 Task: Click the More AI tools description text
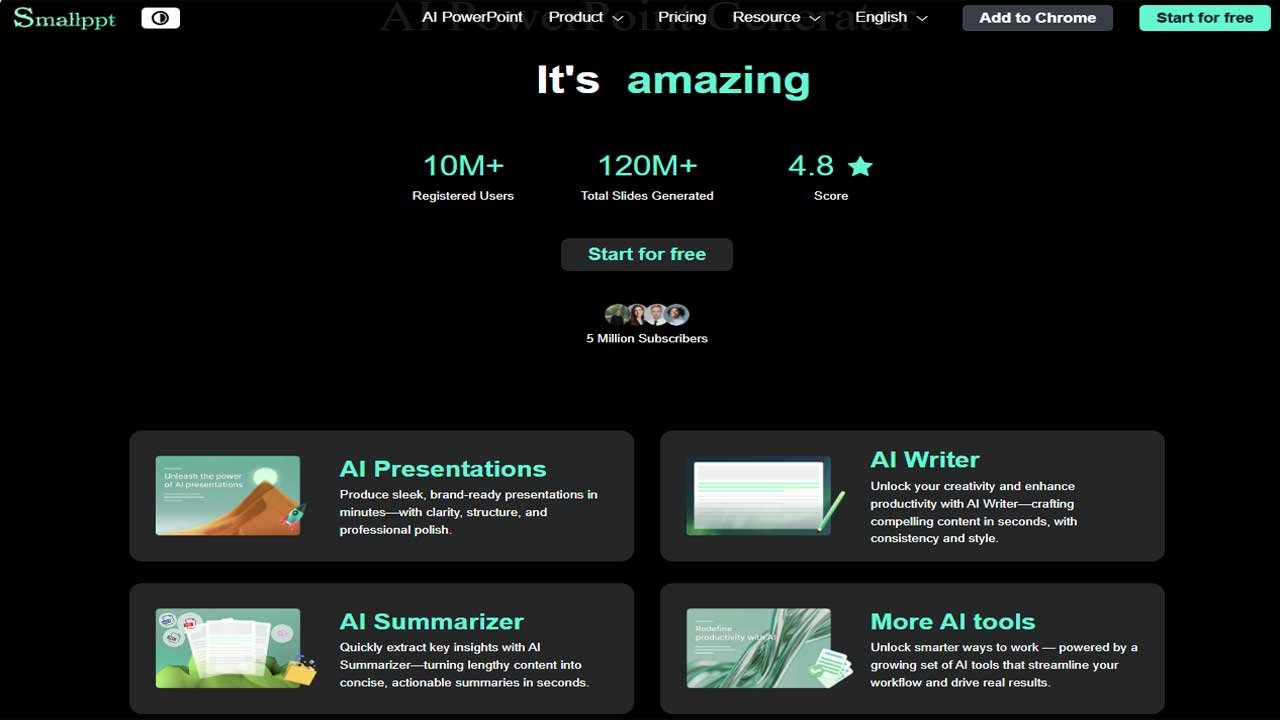pyautogui.click(x=1004, y=665)
